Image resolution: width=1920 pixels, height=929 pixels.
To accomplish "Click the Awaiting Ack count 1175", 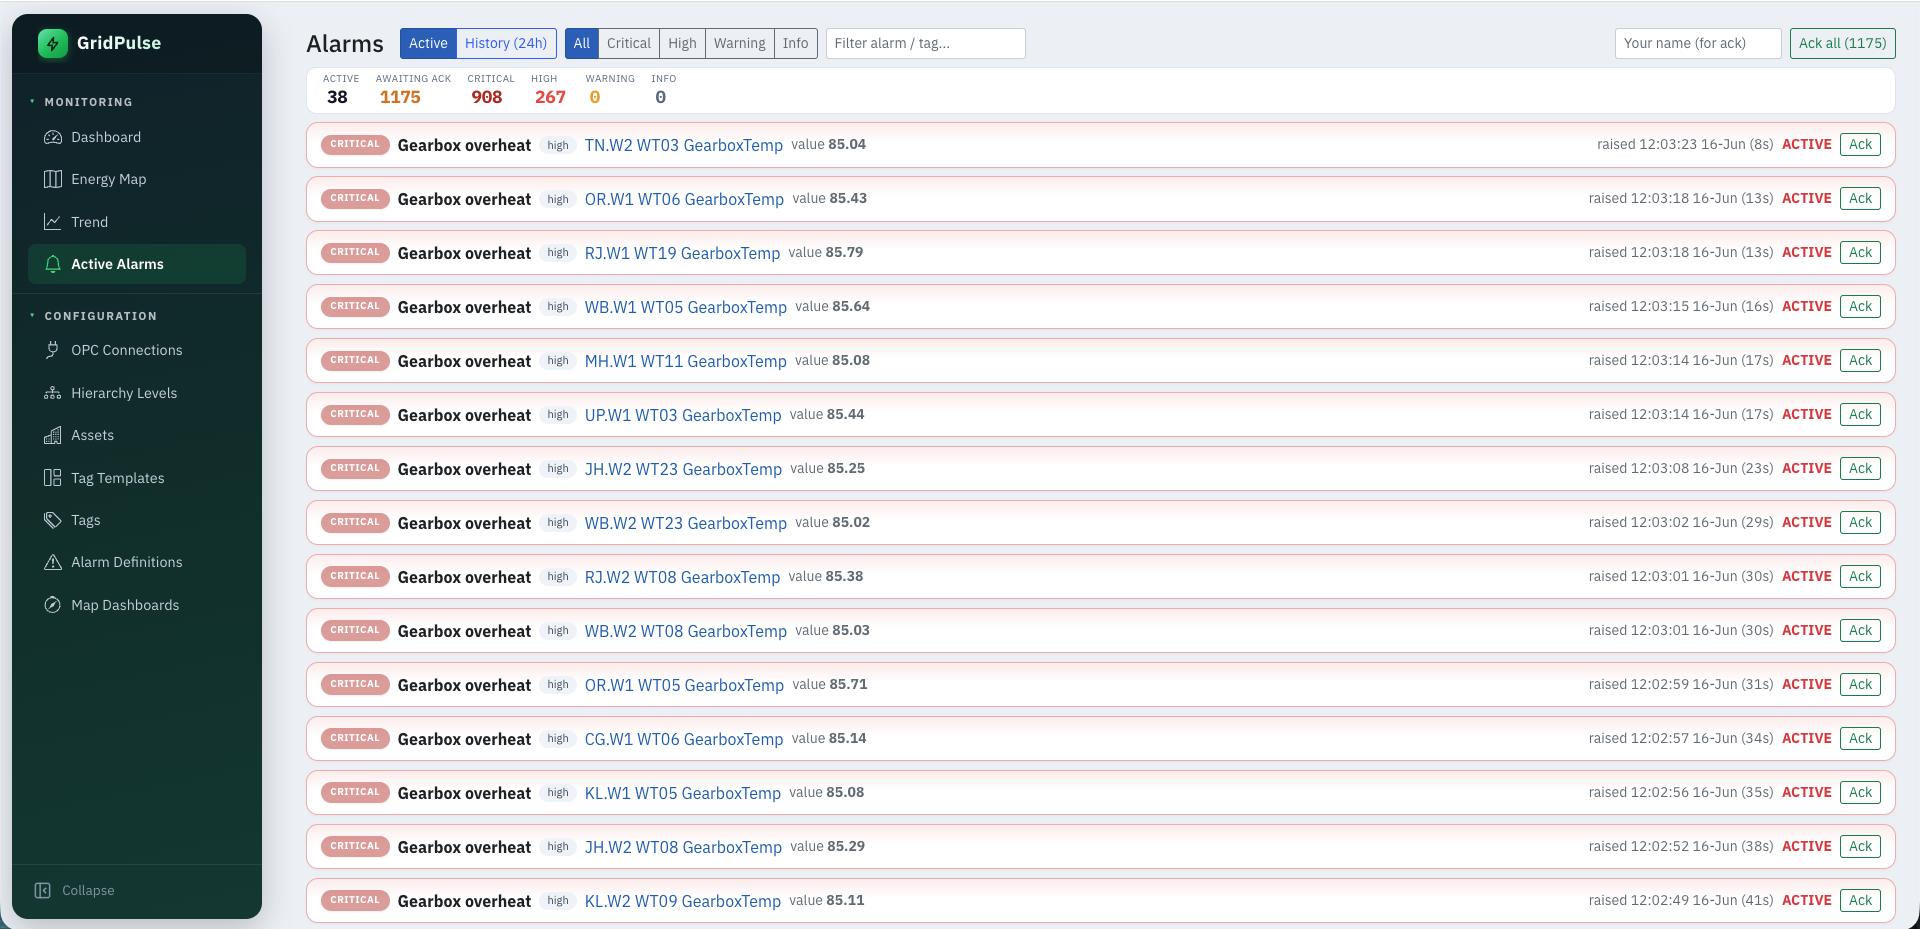I will click(400, 97).
